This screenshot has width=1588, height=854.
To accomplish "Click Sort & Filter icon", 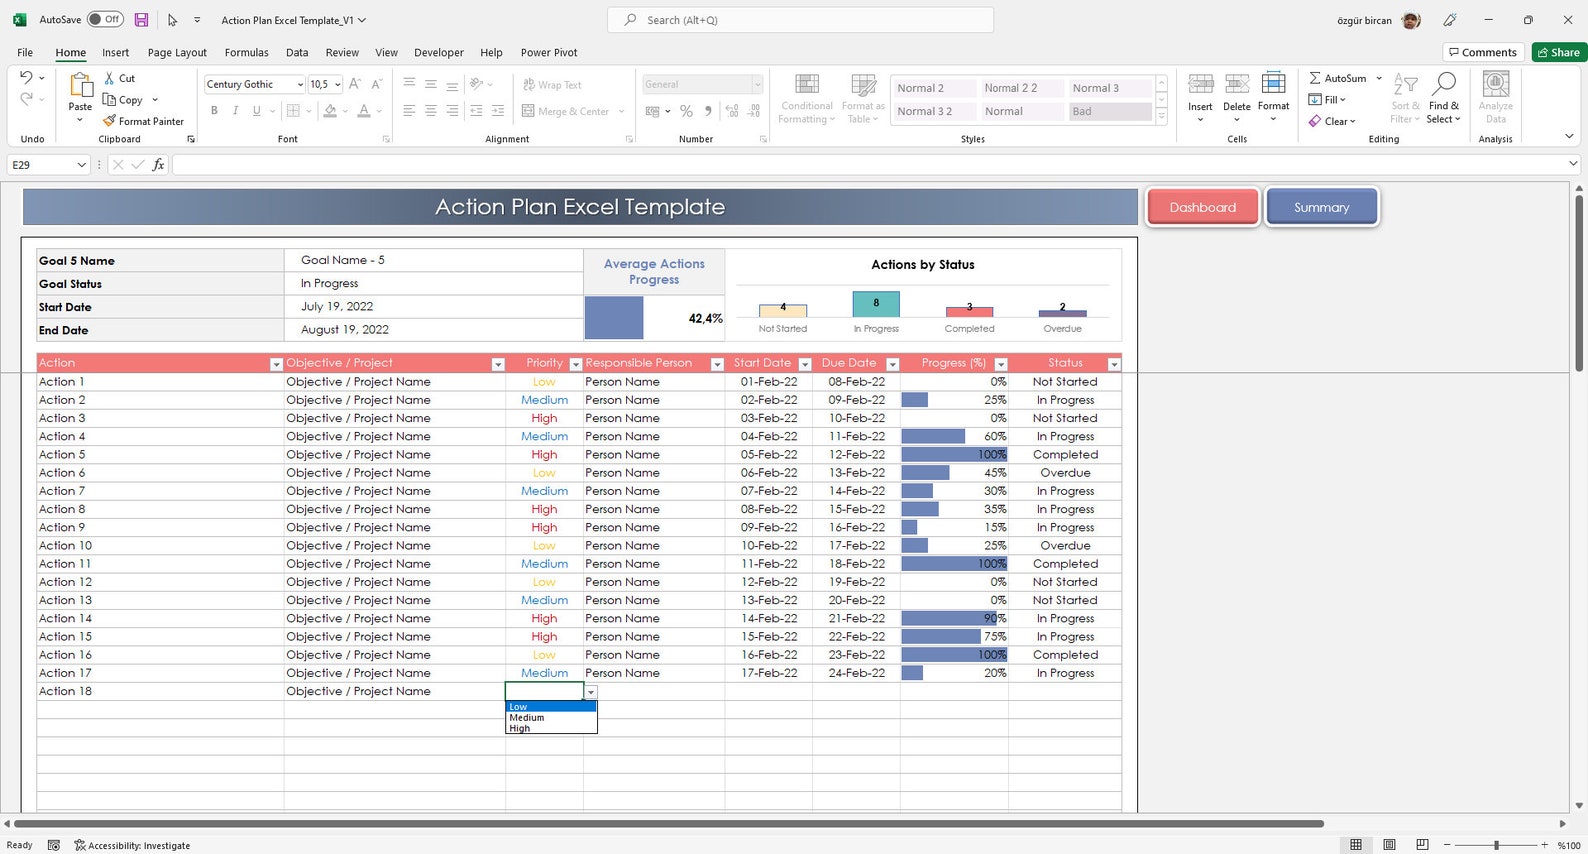I will [x=1405, y=85].
